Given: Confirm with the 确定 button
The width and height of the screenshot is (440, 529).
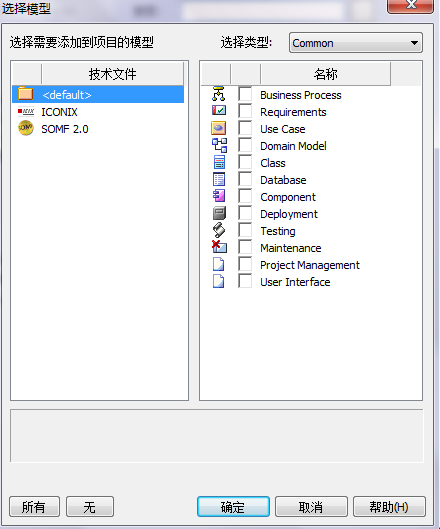Looking at the screenshot, I should [x=233, y=506].
